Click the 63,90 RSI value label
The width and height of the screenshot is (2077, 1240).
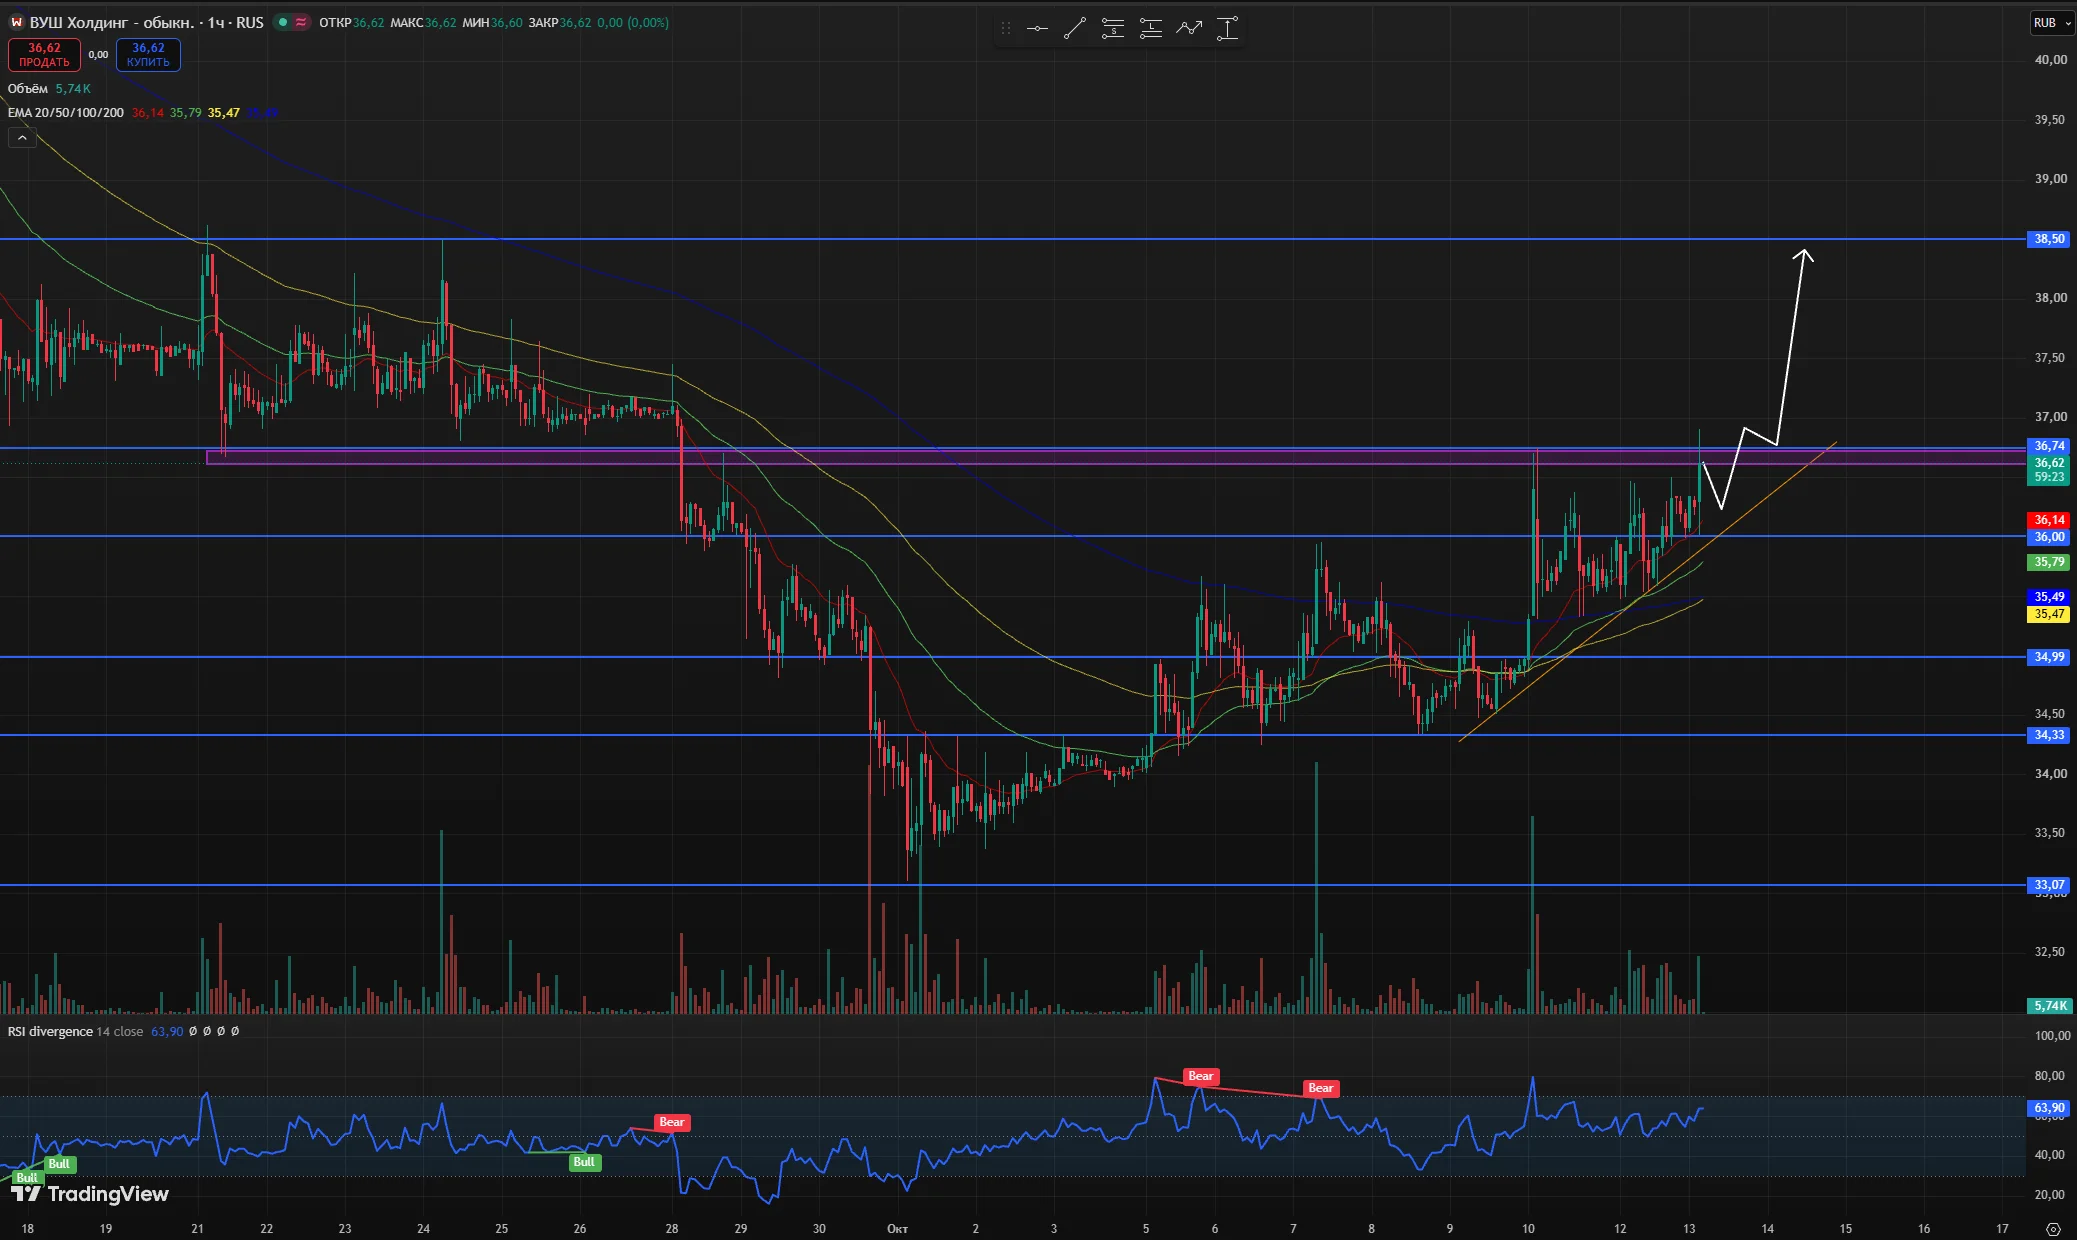click(x=2049, y=1108)
